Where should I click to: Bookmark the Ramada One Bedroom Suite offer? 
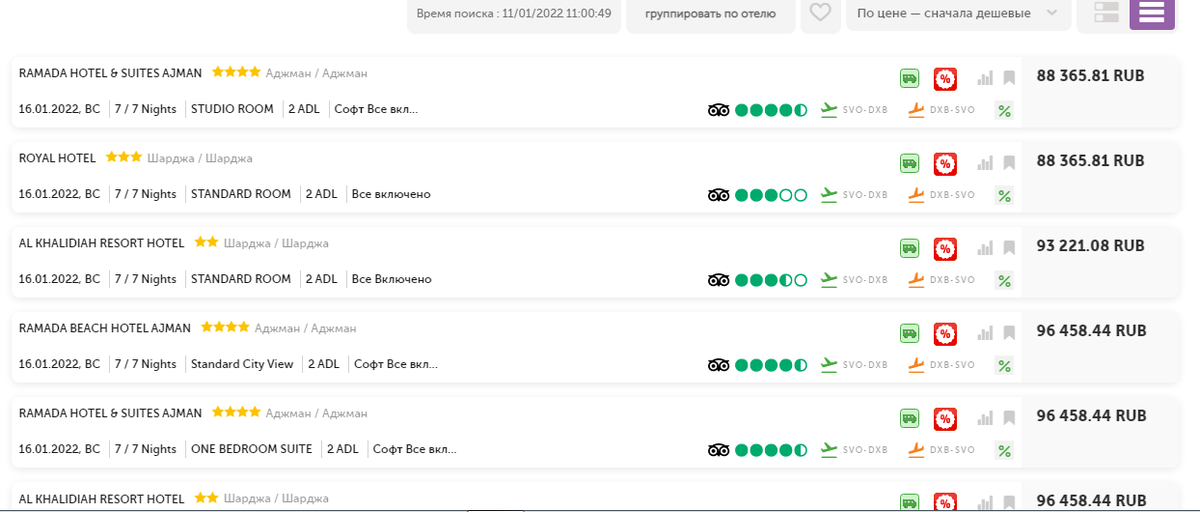[1009, 417]
